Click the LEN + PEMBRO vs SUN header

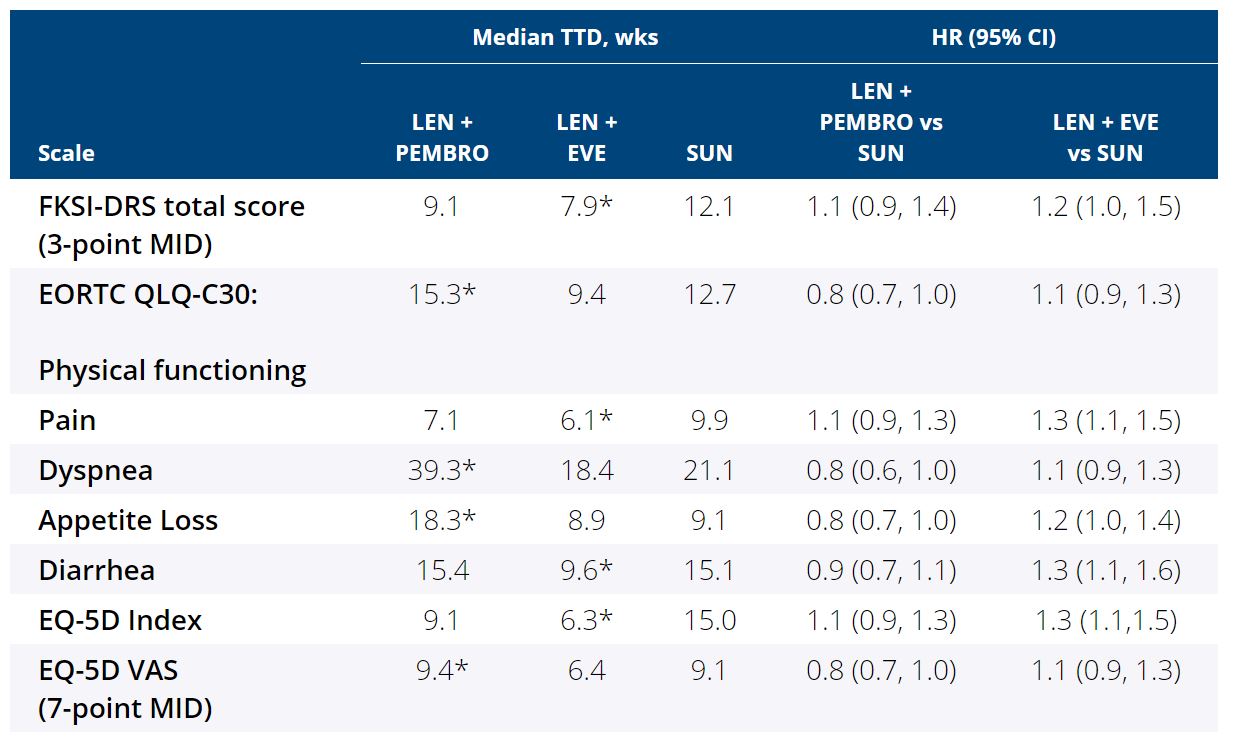(x=880, y=122)
